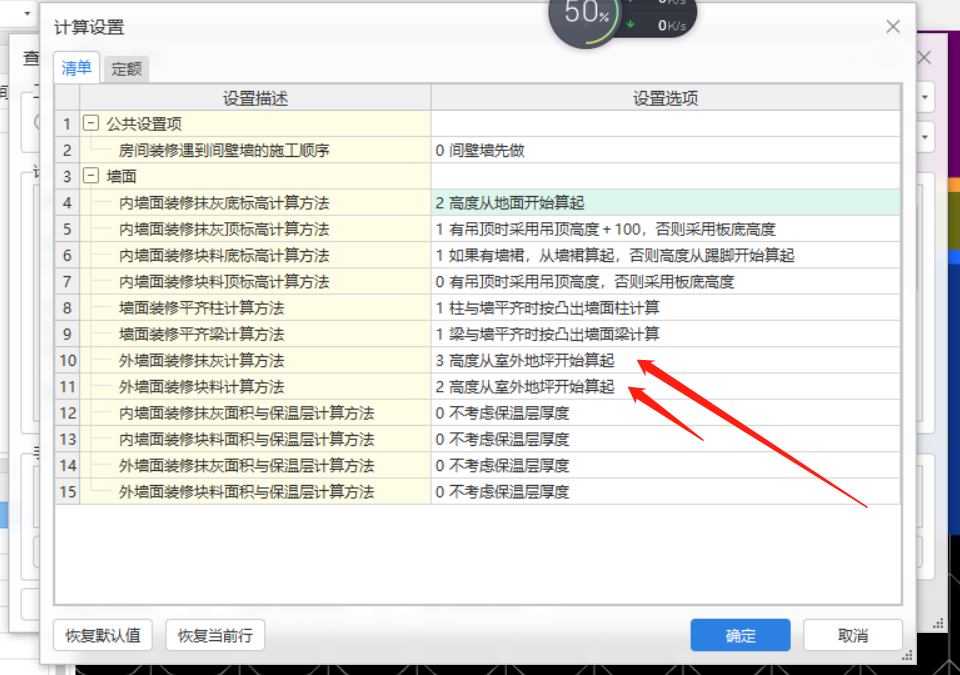Select row 内墙面装修块料面积与保温层计算方法
This screenshot has width=960, height=675.
[255, 439]
